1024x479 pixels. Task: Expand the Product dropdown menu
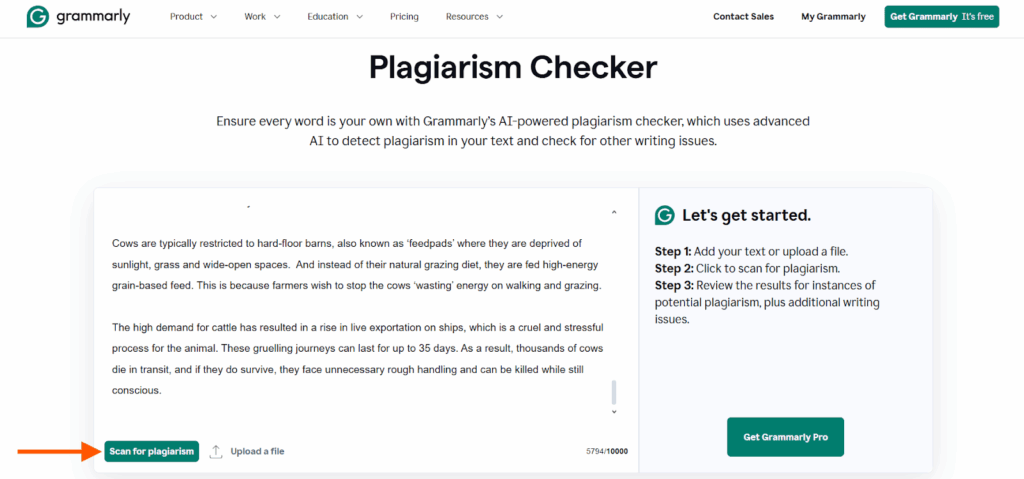[x=193, y=17]
